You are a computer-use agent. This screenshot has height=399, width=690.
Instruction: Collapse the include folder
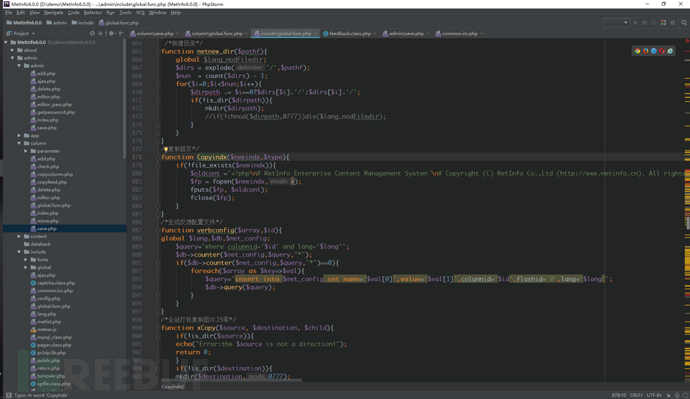point(19,252)
